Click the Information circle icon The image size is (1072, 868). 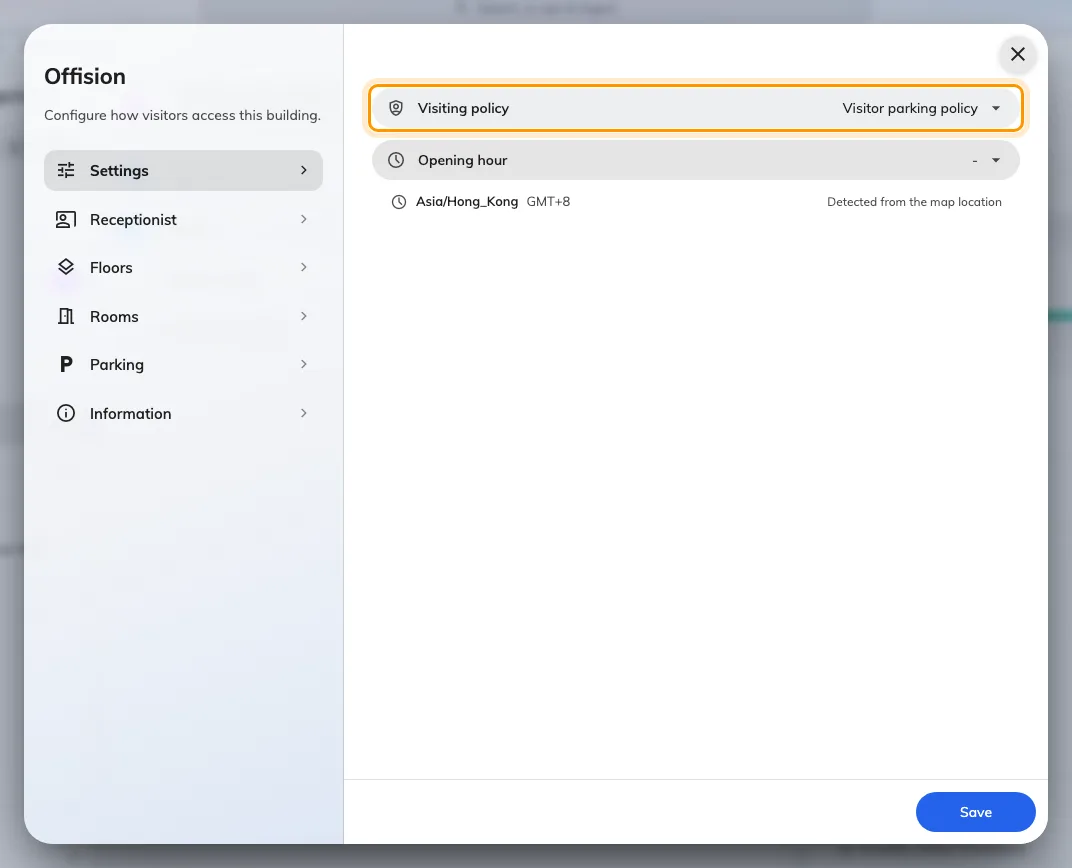[x=66, y=413]
